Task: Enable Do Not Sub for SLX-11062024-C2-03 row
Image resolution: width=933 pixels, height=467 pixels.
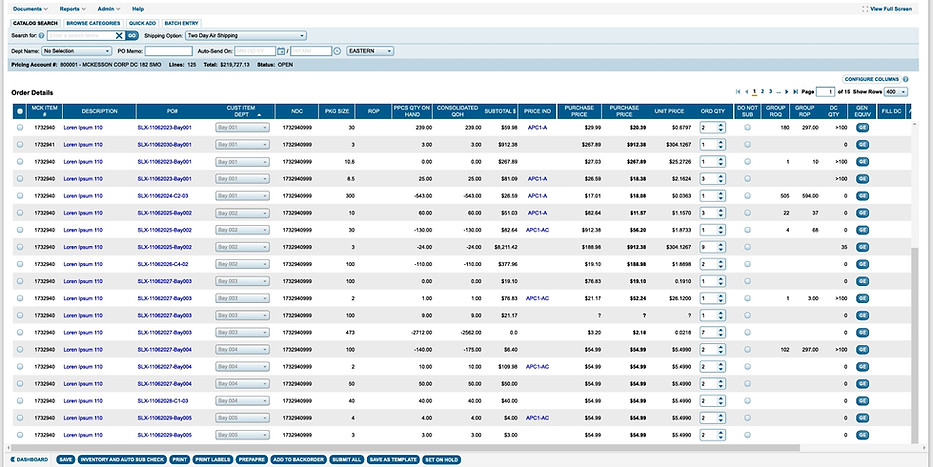Action: coord(747,196)
